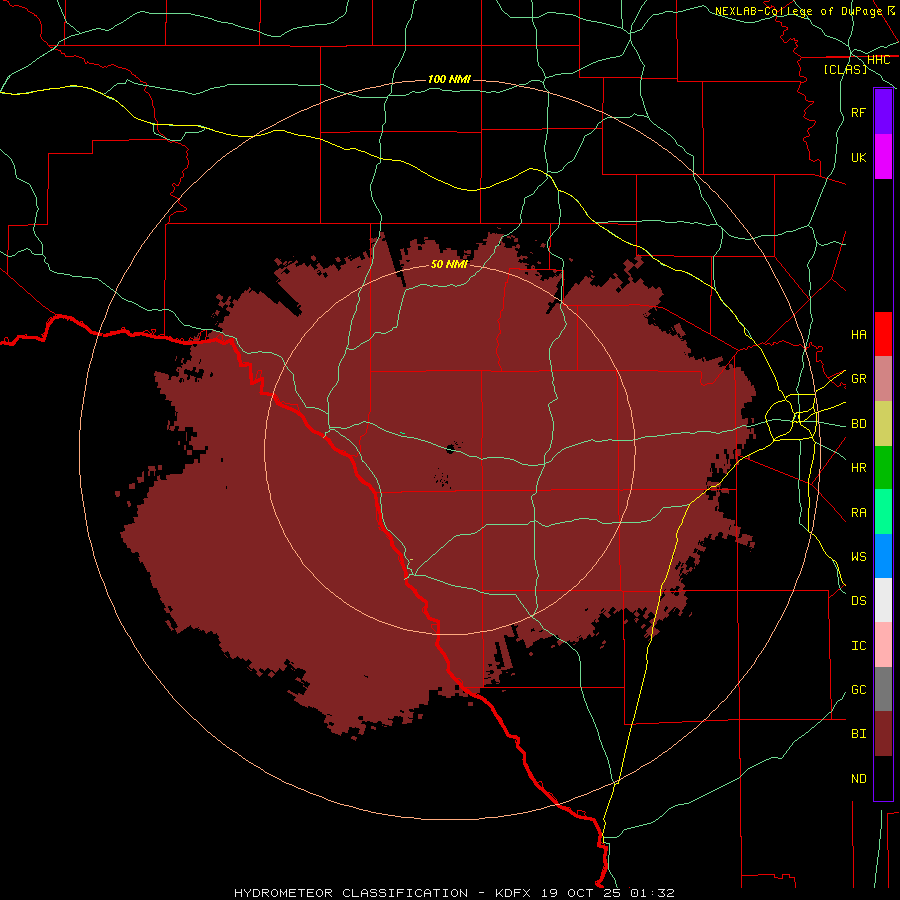
Task: Click the IC legend label
Action: pos(858,646)
